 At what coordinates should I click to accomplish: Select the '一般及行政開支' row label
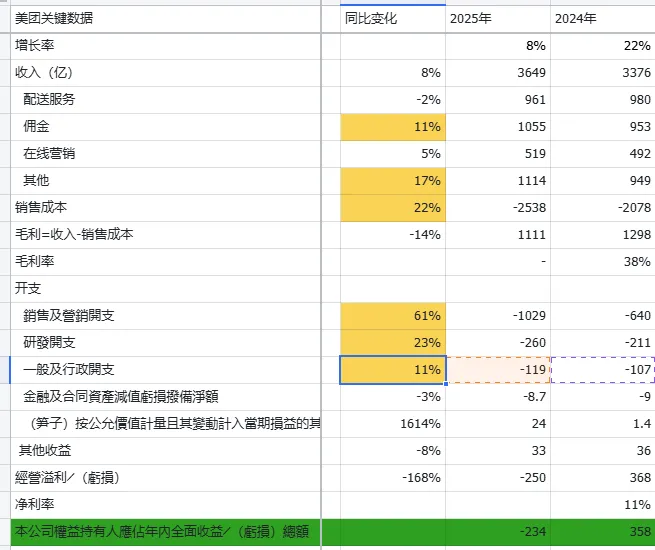(165, 370)
